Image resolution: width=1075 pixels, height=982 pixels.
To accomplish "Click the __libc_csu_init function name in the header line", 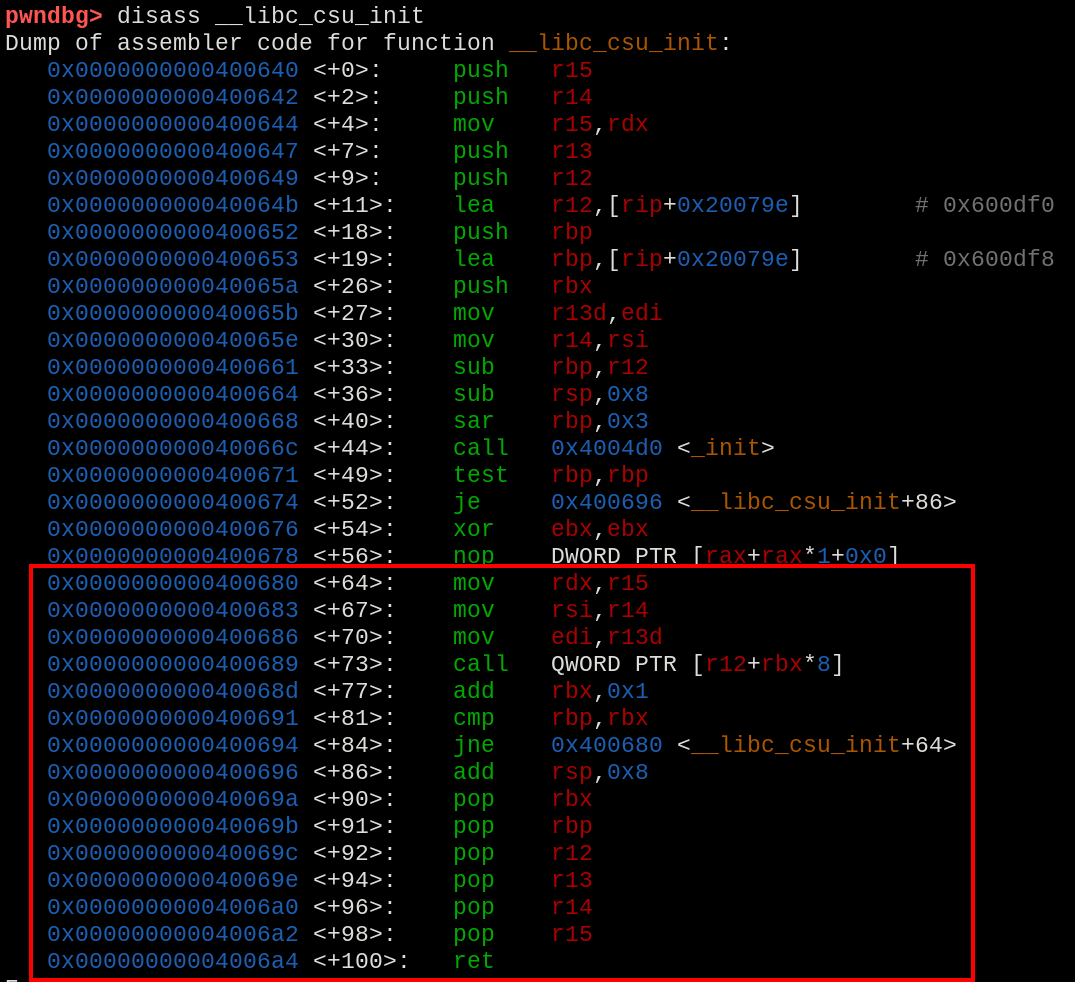I will pyautogui.click(x=613, y=43).
